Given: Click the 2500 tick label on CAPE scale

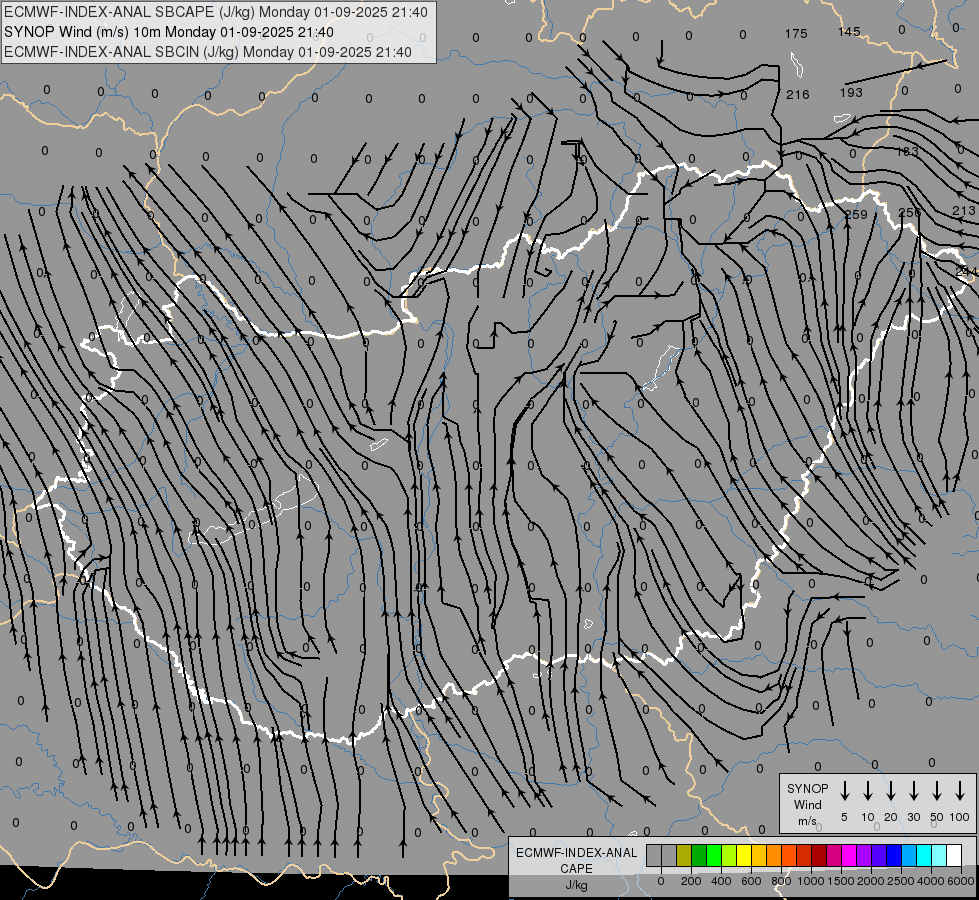Looking at the screenshot, I should (x=901, y=881).
